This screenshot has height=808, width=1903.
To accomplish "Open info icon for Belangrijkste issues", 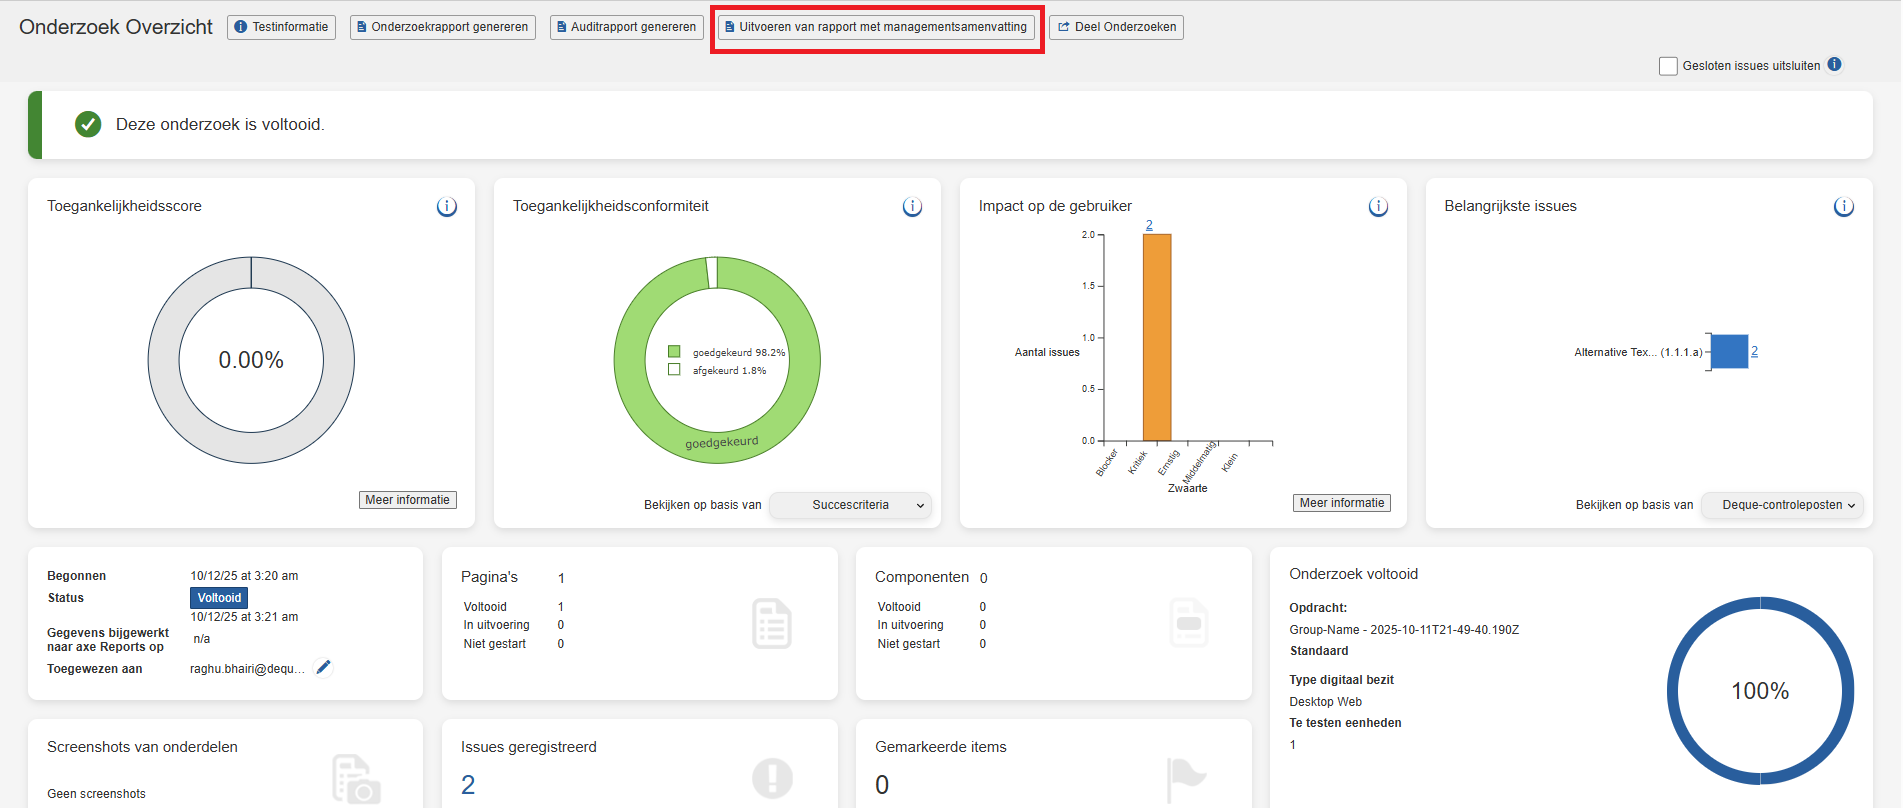I will (1843, 207).
